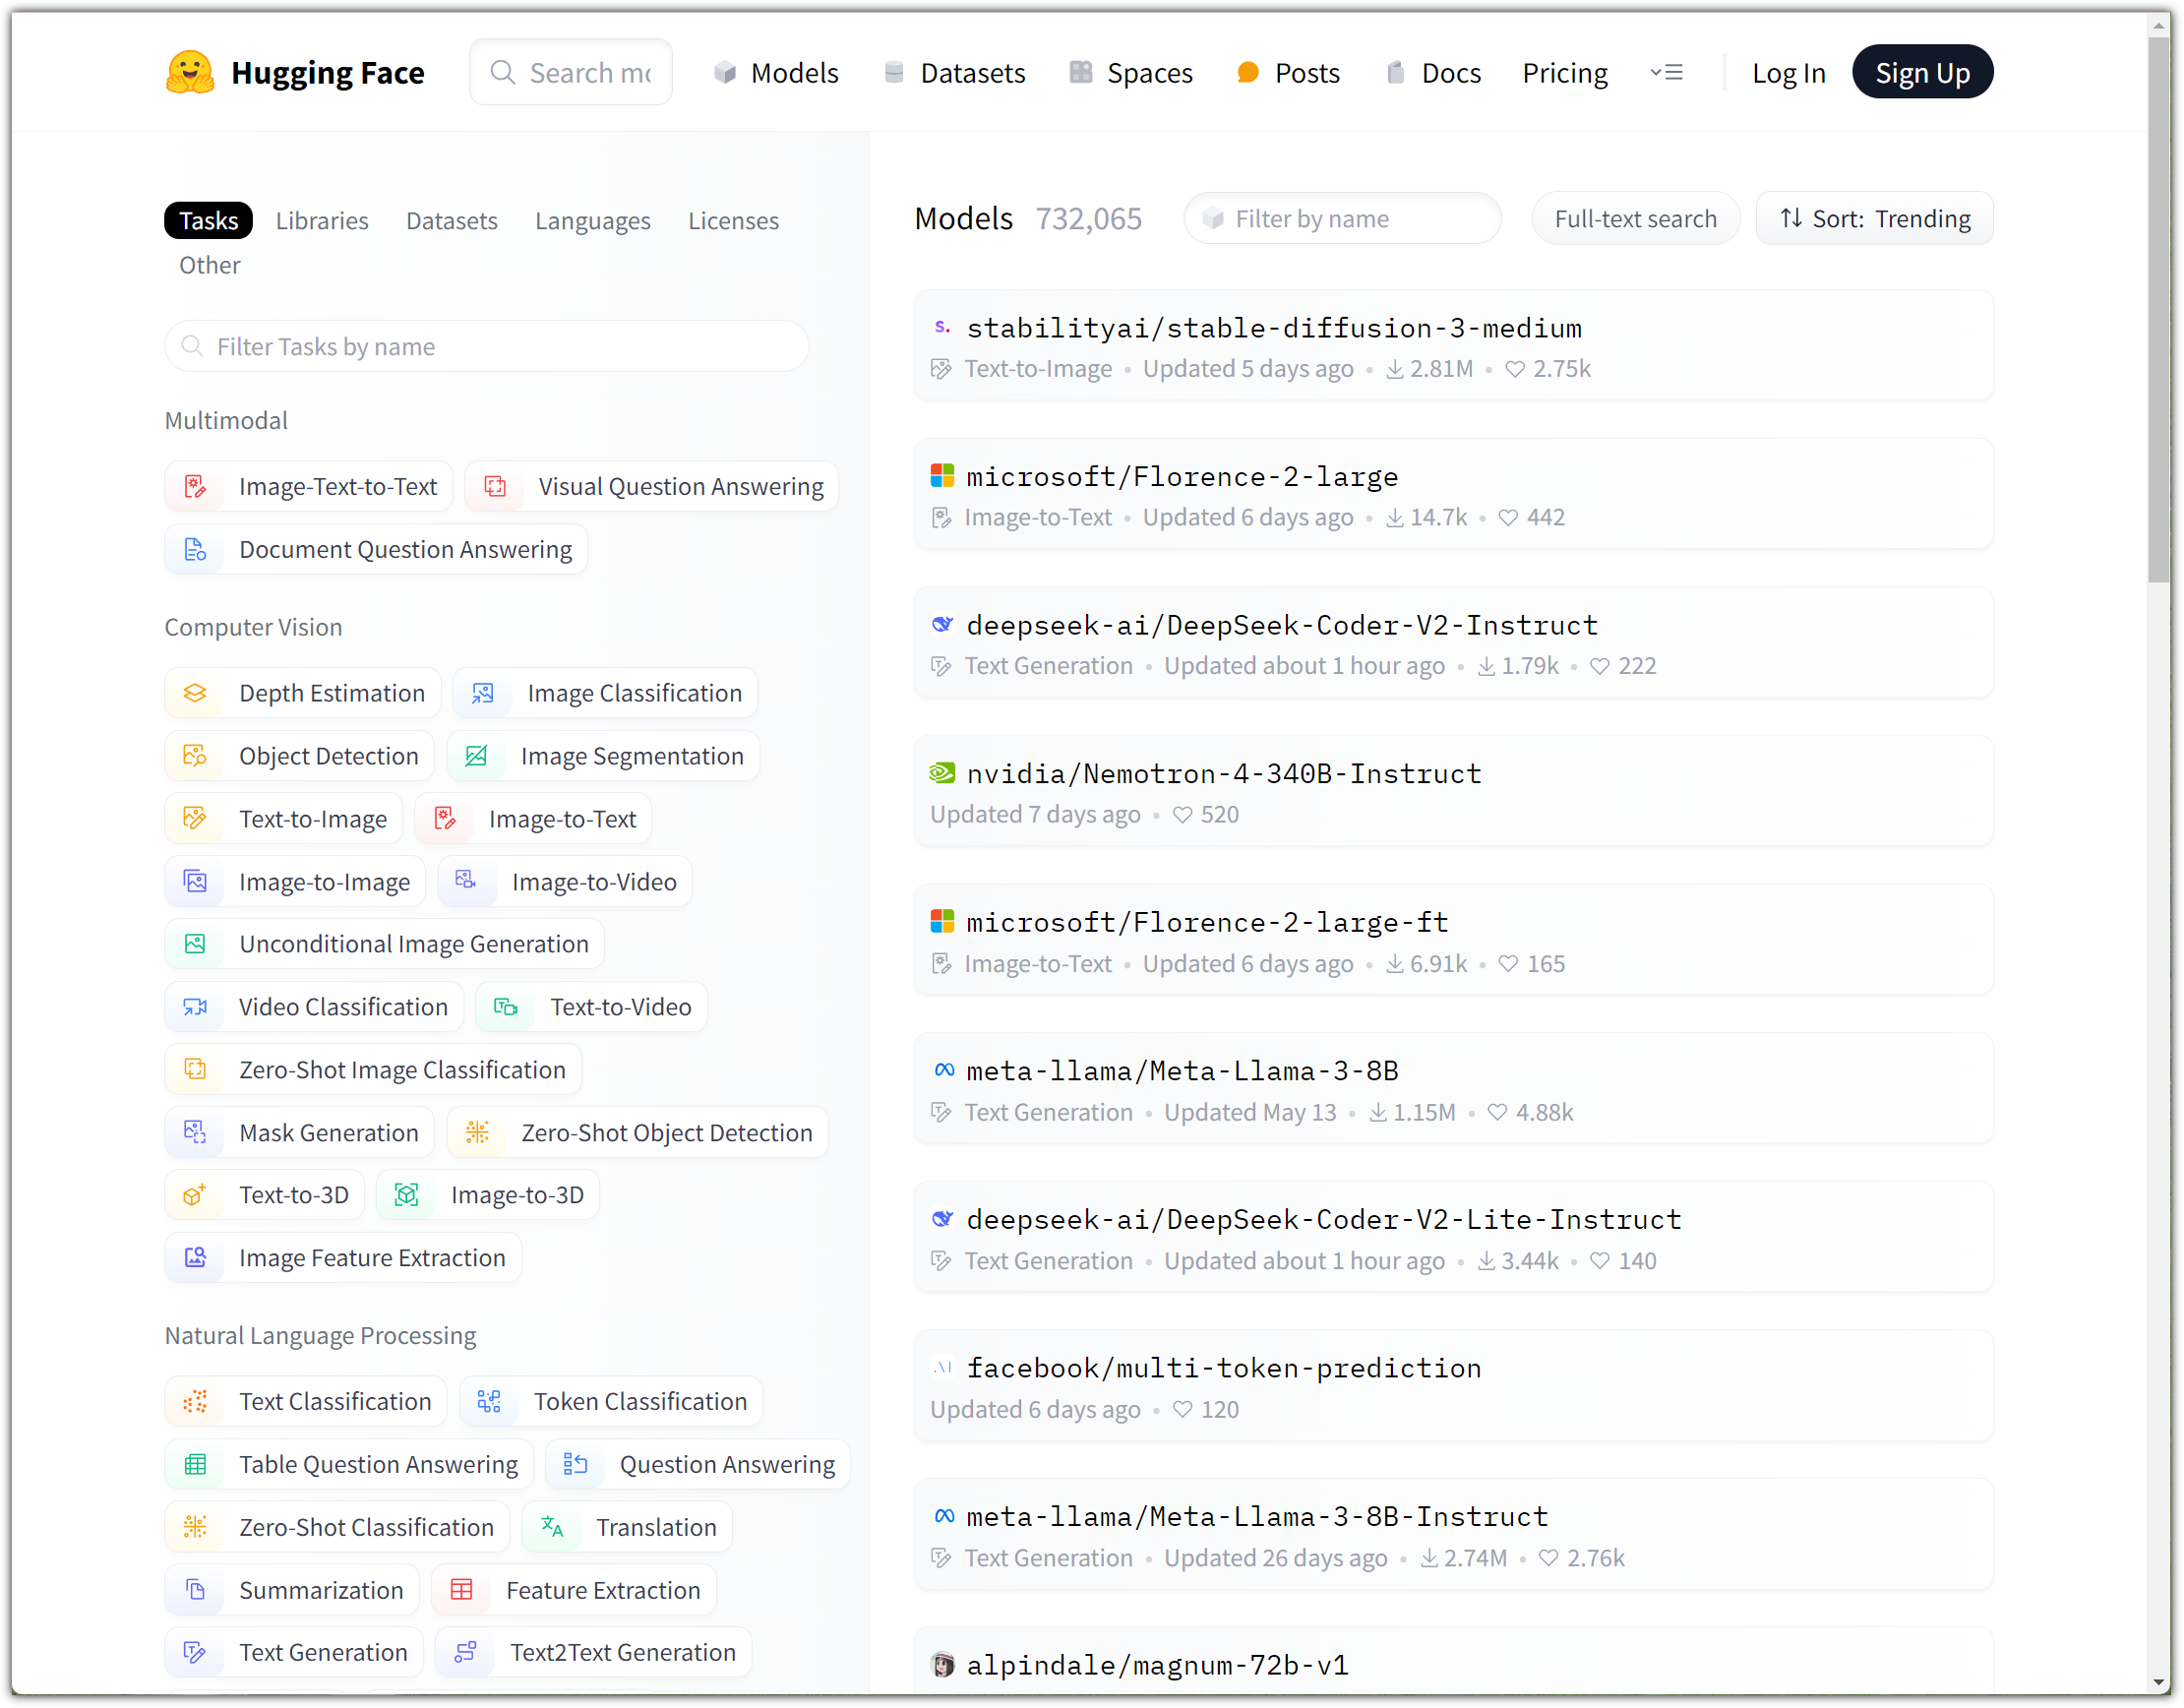The image size is (2184, 1708).
Task: Click the Microsoft logo beside Florence-2-large
Action: tap(942, 476)
